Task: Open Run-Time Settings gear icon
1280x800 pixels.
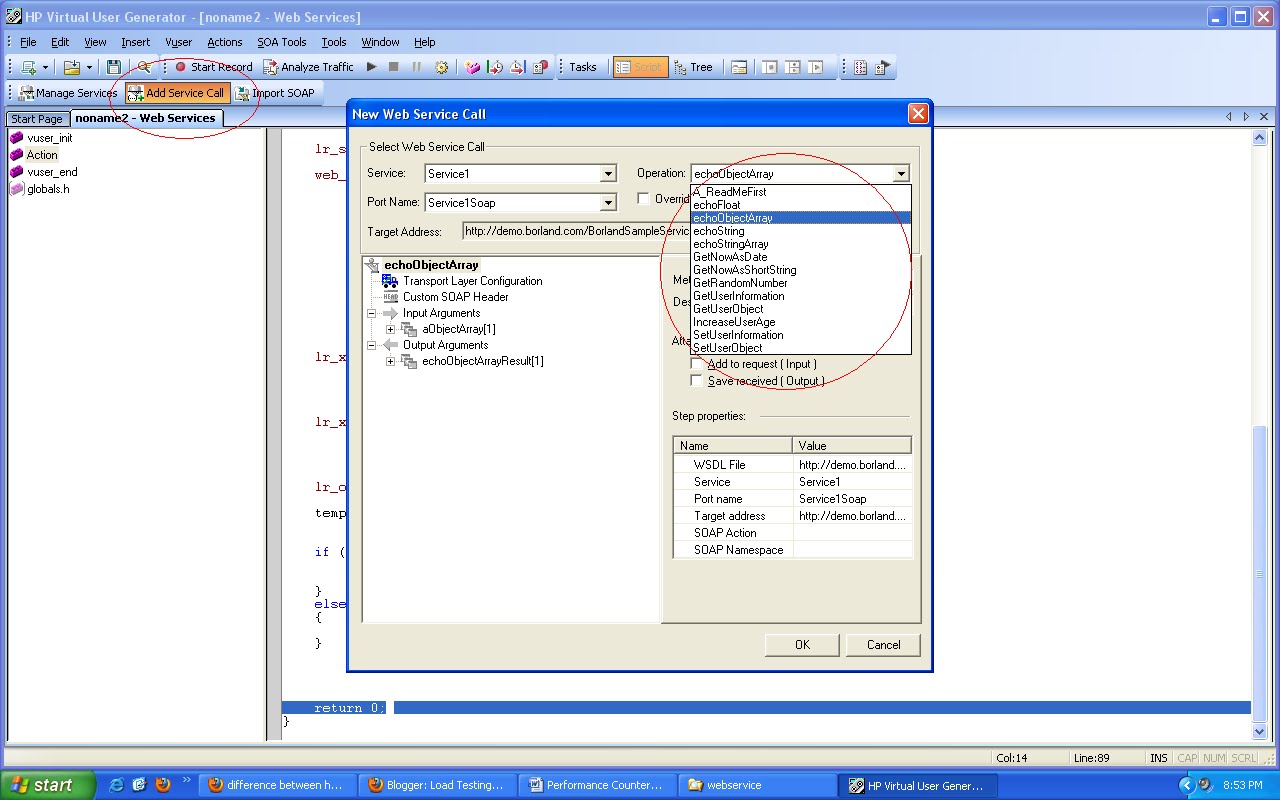Action: point(441,67)
